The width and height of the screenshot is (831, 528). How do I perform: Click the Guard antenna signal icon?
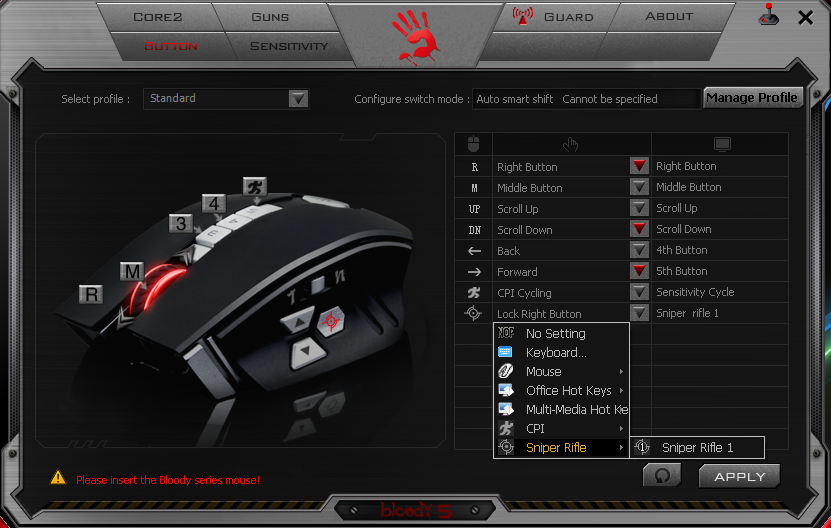(523, 16)
